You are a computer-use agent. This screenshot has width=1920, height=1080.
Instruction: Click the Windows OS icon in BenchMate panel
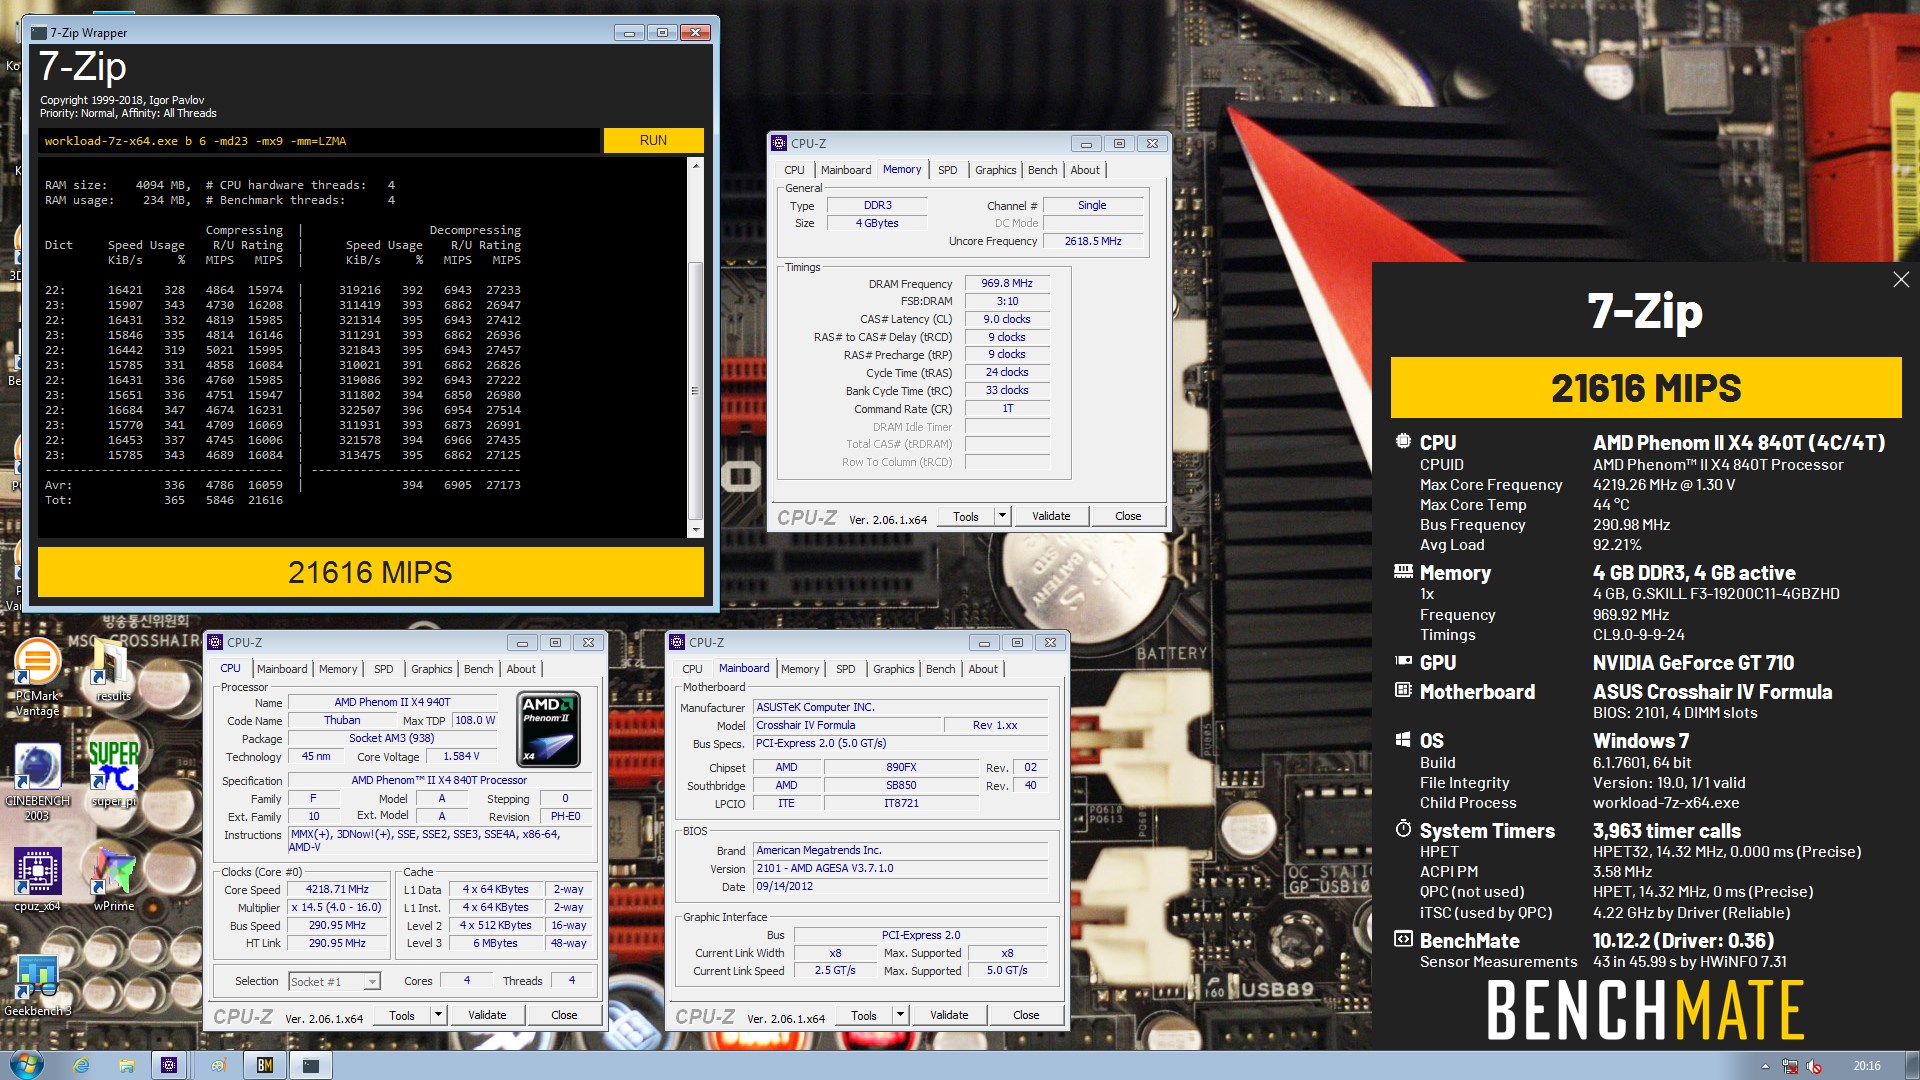1403,740
